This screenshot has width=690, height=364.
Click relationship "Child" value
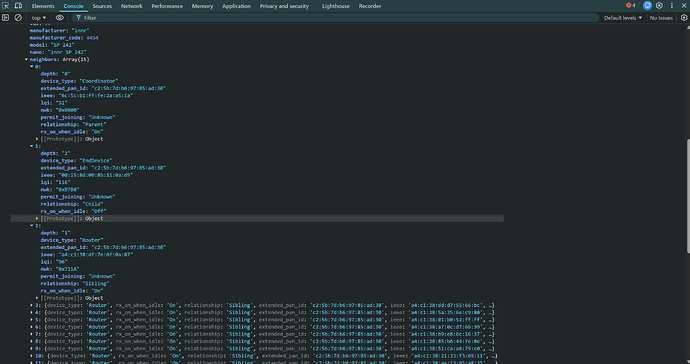[93, 204]
